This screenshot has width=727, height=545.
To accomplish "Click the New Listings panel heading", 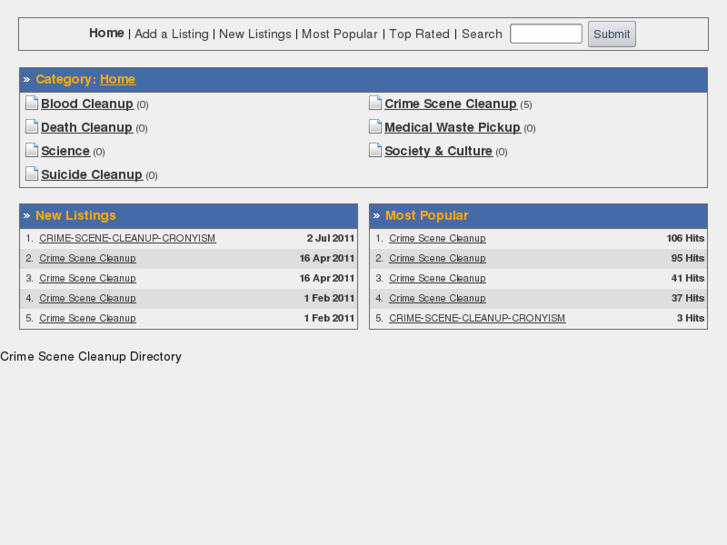I will (x=76, y=216).
